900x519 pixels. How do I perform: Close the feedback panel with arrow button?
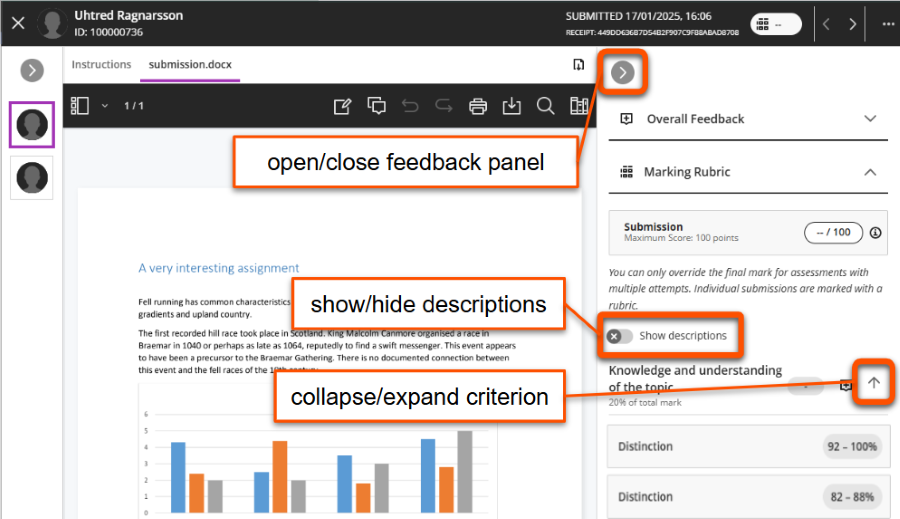(x=623, y=72)
